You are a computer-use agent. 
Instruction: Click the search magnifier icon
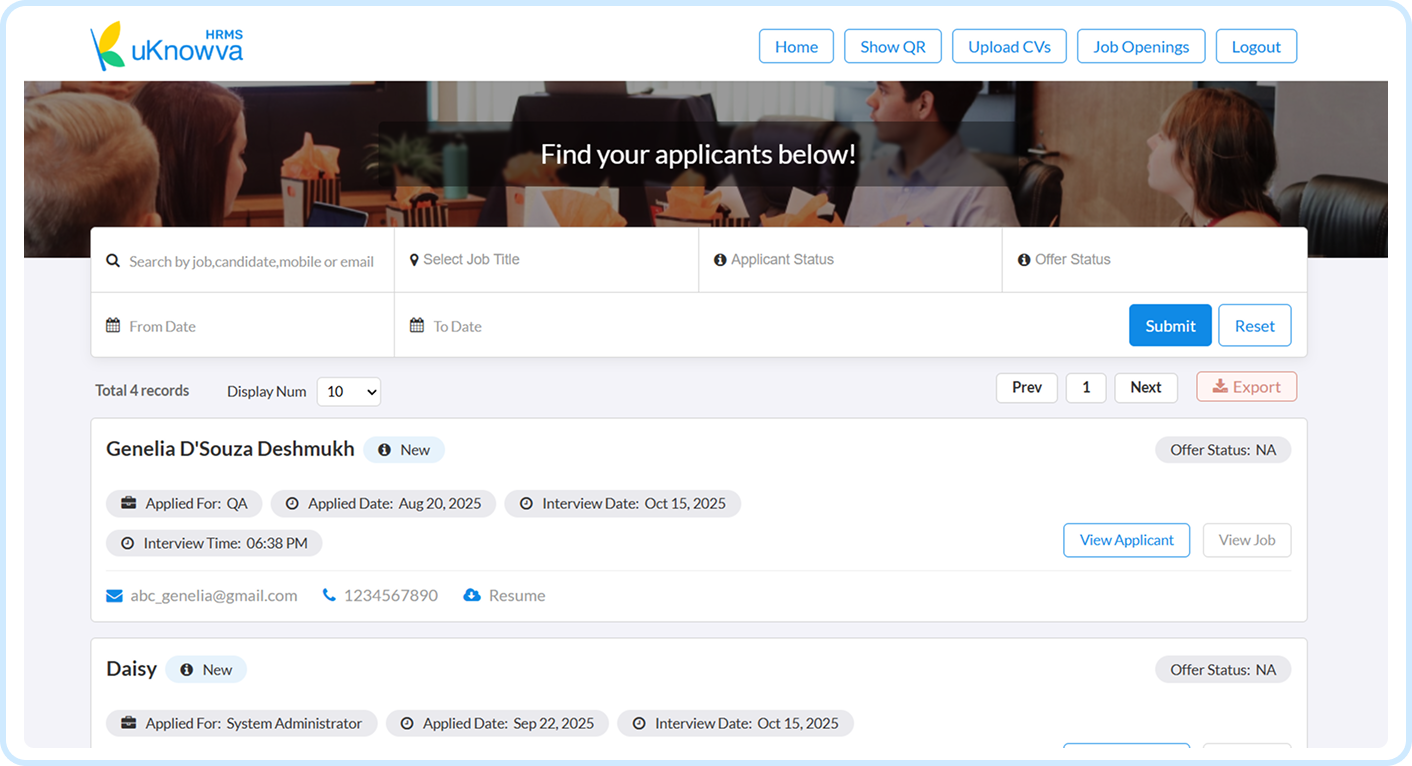[x=113, y=260]
